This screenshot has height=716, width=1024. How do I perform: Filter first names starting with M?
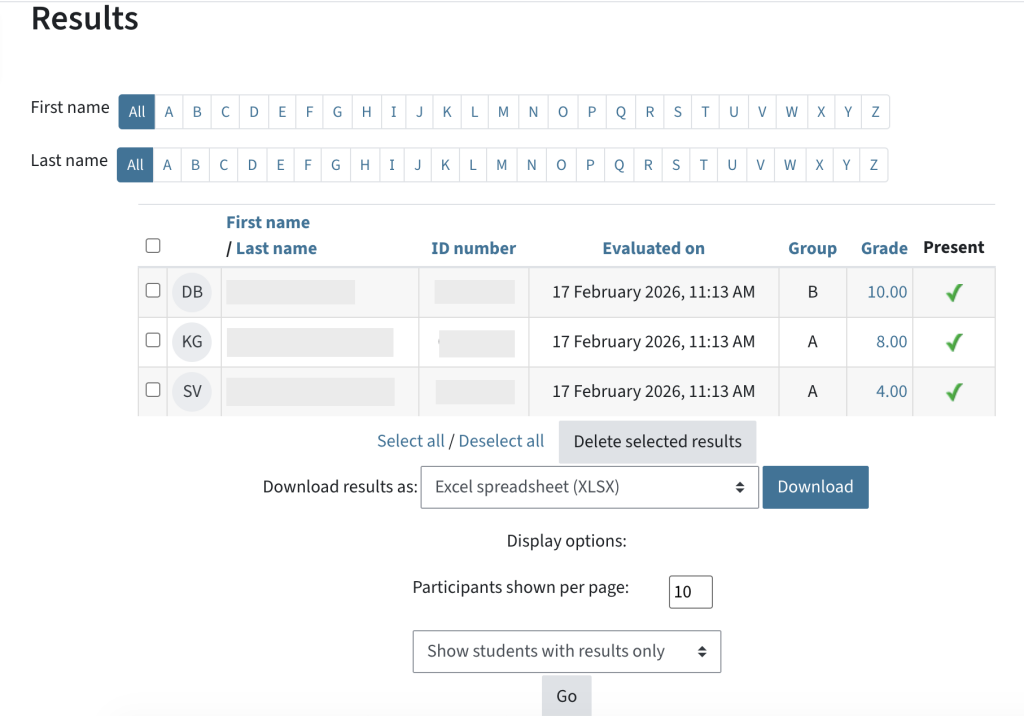(504, 112)
